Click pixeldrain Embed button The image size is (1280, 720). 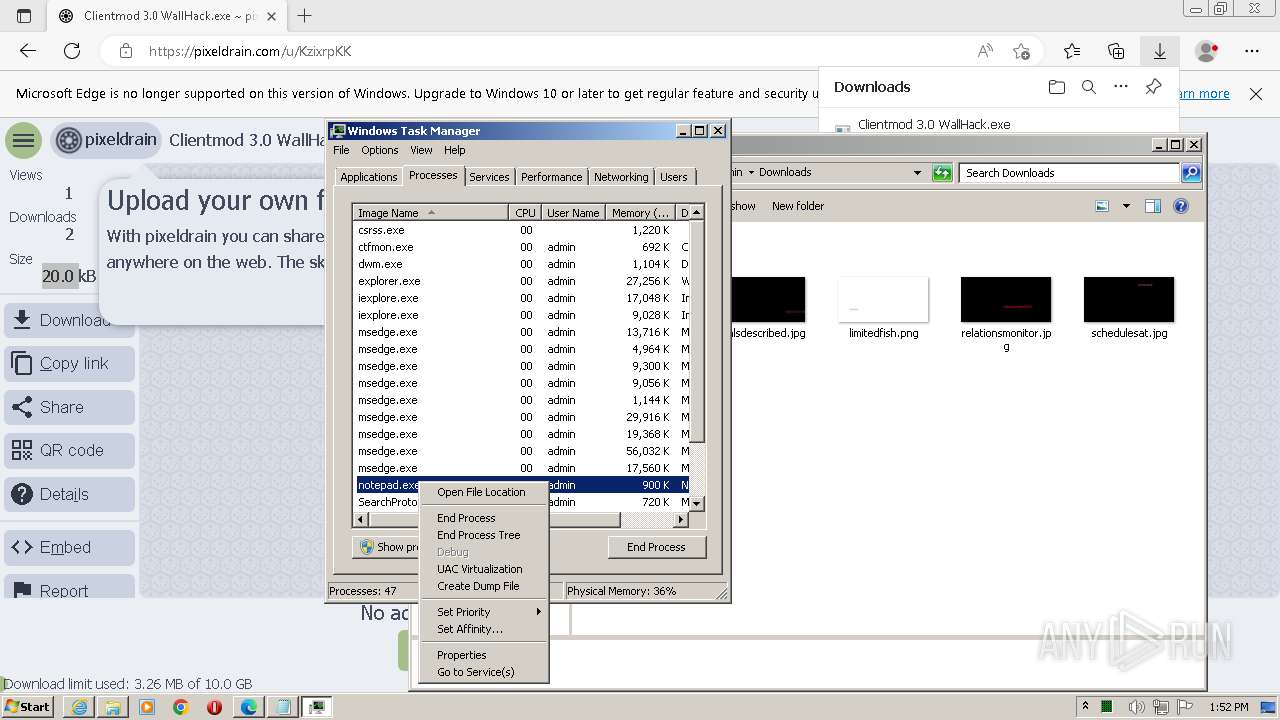[x=70, y=547]
